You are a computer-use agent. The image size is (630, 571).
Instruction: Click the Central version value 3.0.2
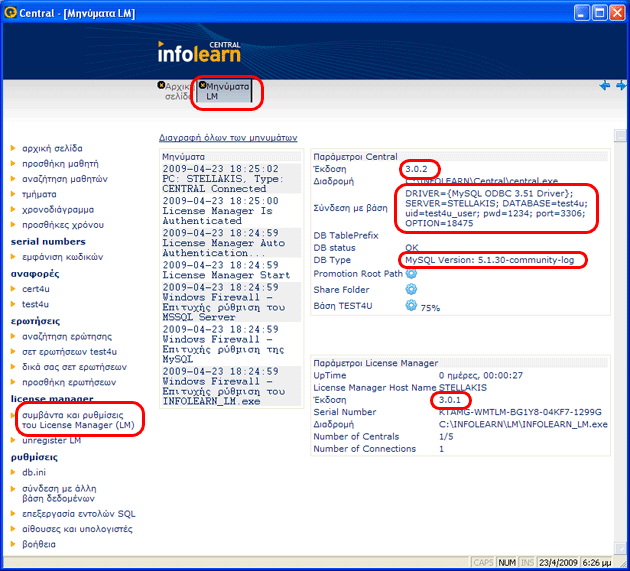tap(416, 169)
